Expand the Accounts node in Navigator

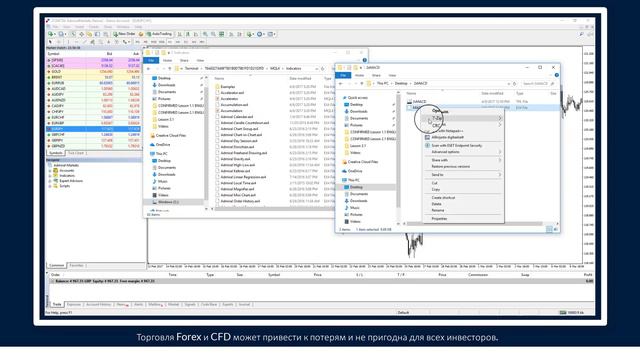tap(50, 171)
